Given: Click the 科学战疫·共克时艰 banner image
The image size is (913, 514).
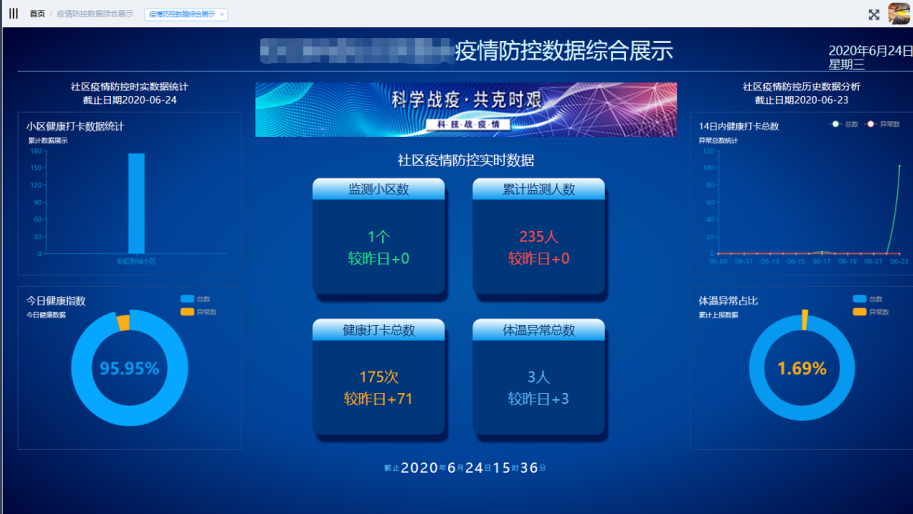Looking at the screenshot, I should 465,109.
